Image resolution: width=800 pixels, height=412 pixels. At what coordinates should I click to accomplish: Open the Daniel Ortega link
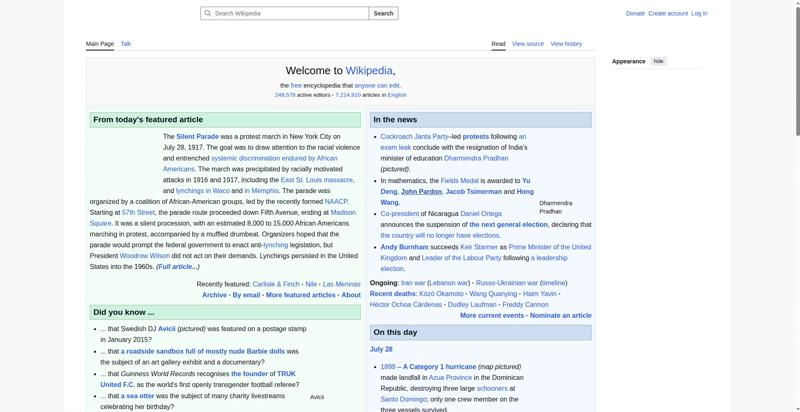click(x=481, y=214)
